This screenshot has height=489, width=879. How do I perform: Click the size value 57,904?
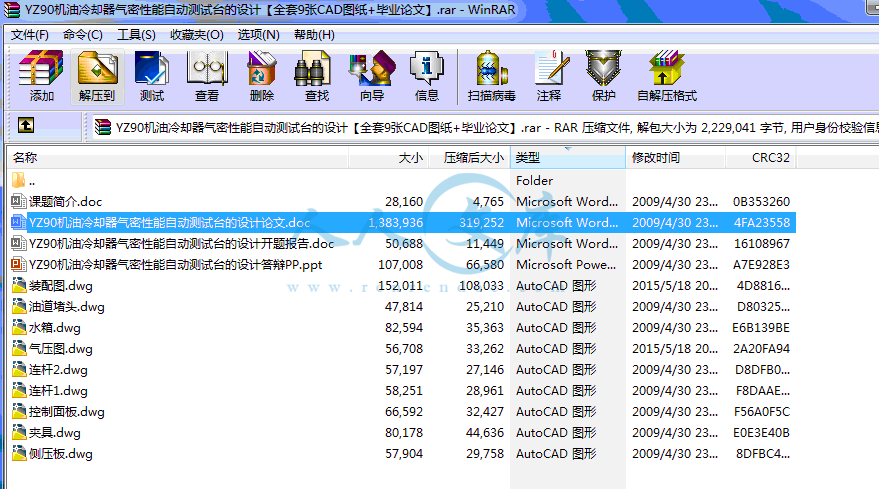(404, 454)
